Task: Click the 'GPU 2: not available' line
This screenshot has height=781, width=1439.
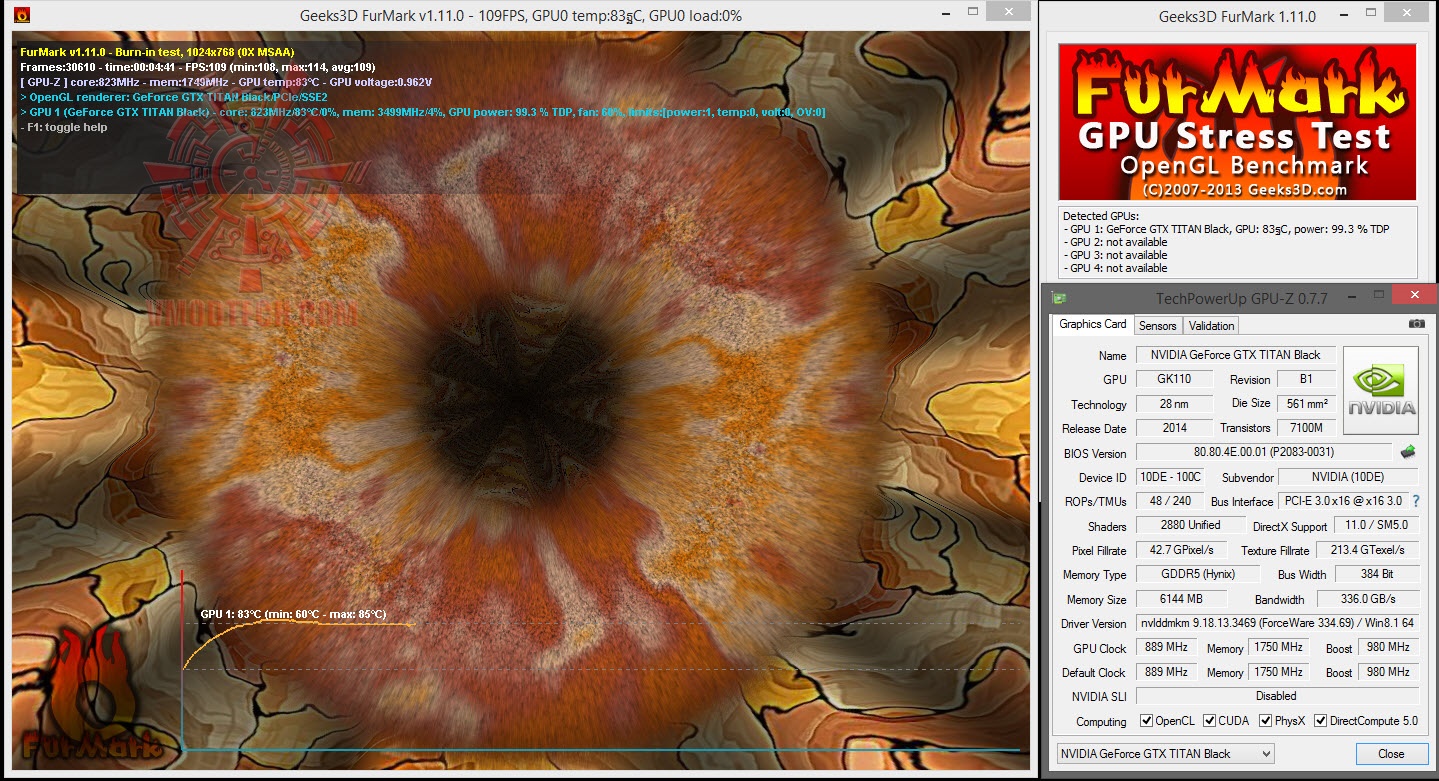Action: 1114,242
